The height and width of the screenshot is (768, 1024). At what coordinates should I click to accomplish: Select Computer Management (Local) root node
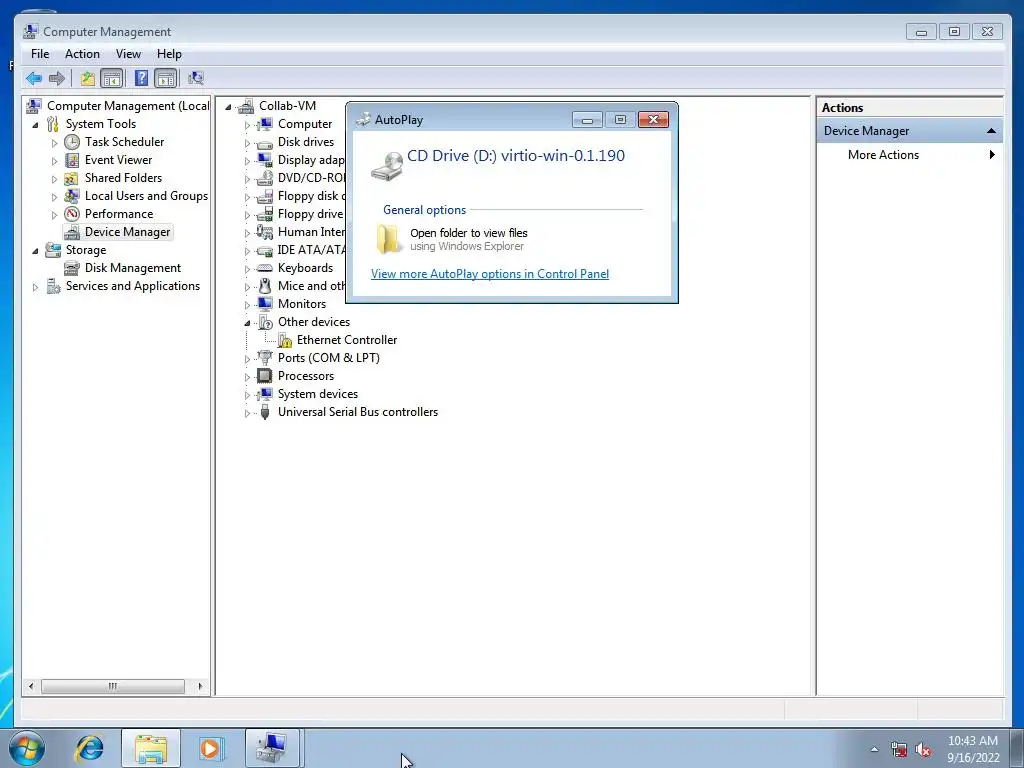tap(128, 106)
